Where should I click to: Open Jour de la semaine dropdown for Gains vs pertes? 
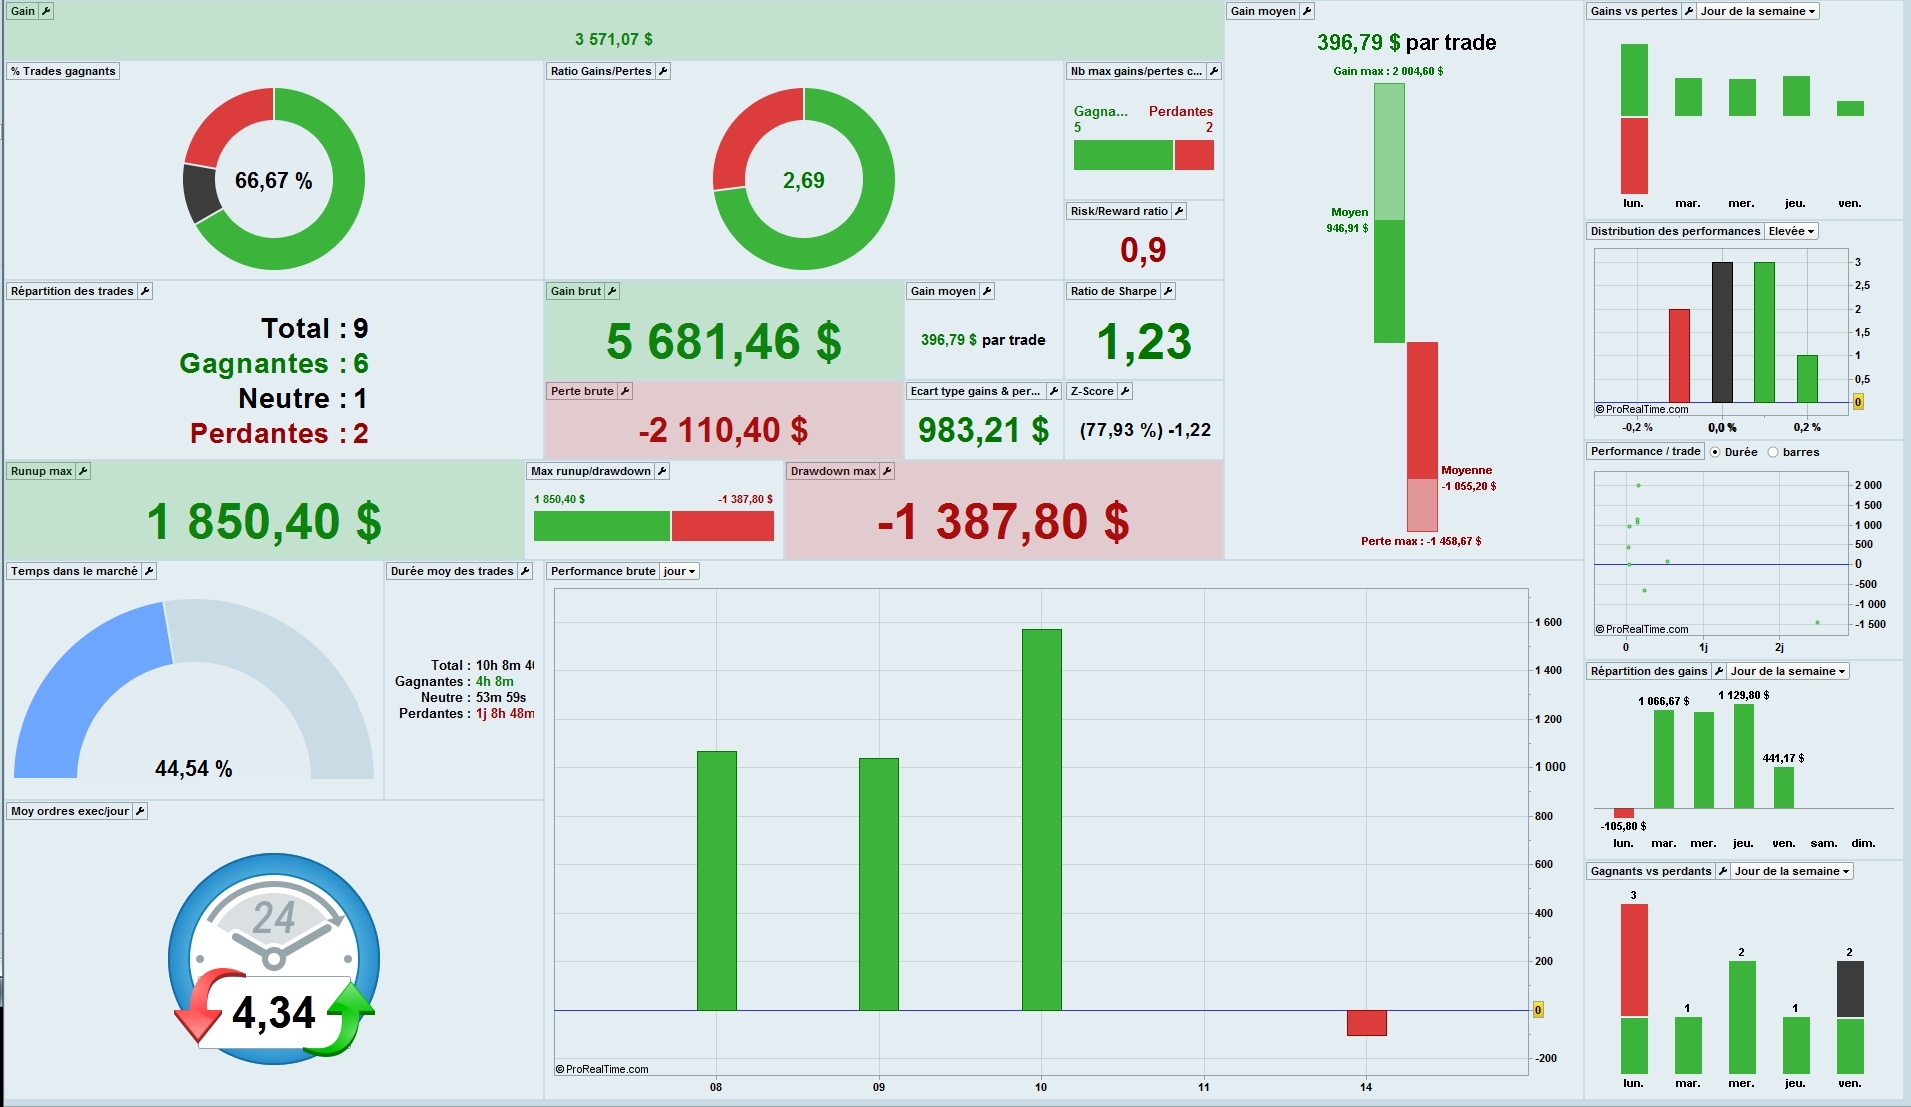[1758, 11]
